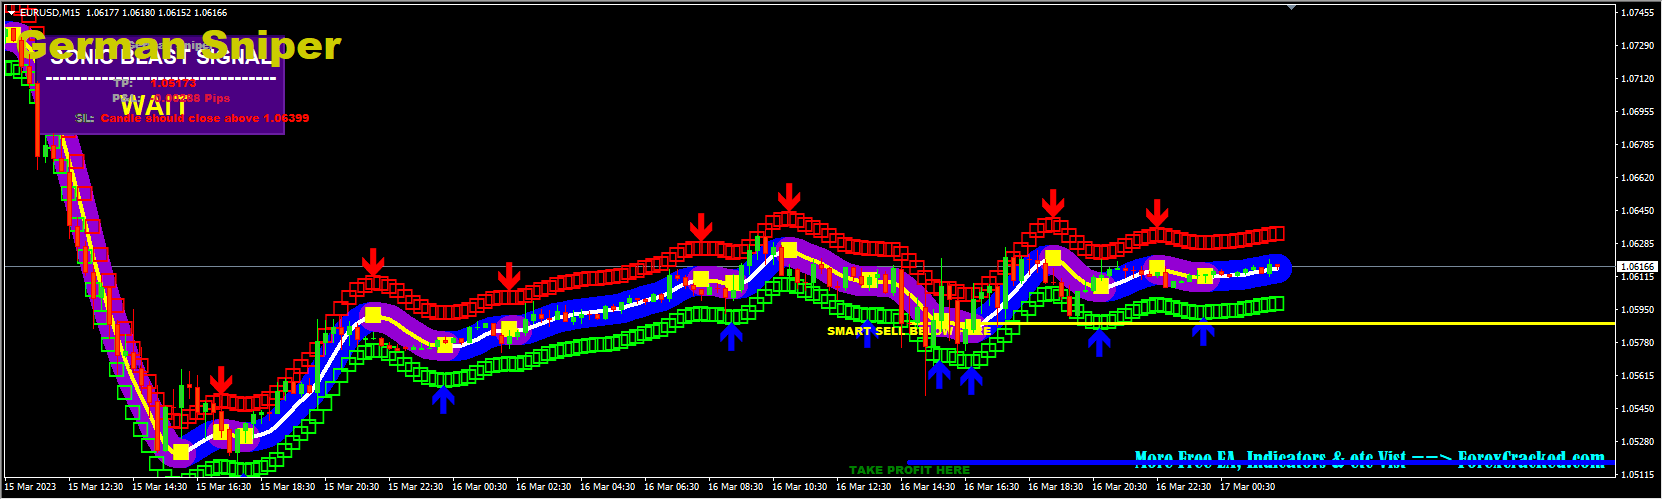Click the leftmost blue buy arrow
This screenshot has height=500, width=1663.
coord(443,400)
